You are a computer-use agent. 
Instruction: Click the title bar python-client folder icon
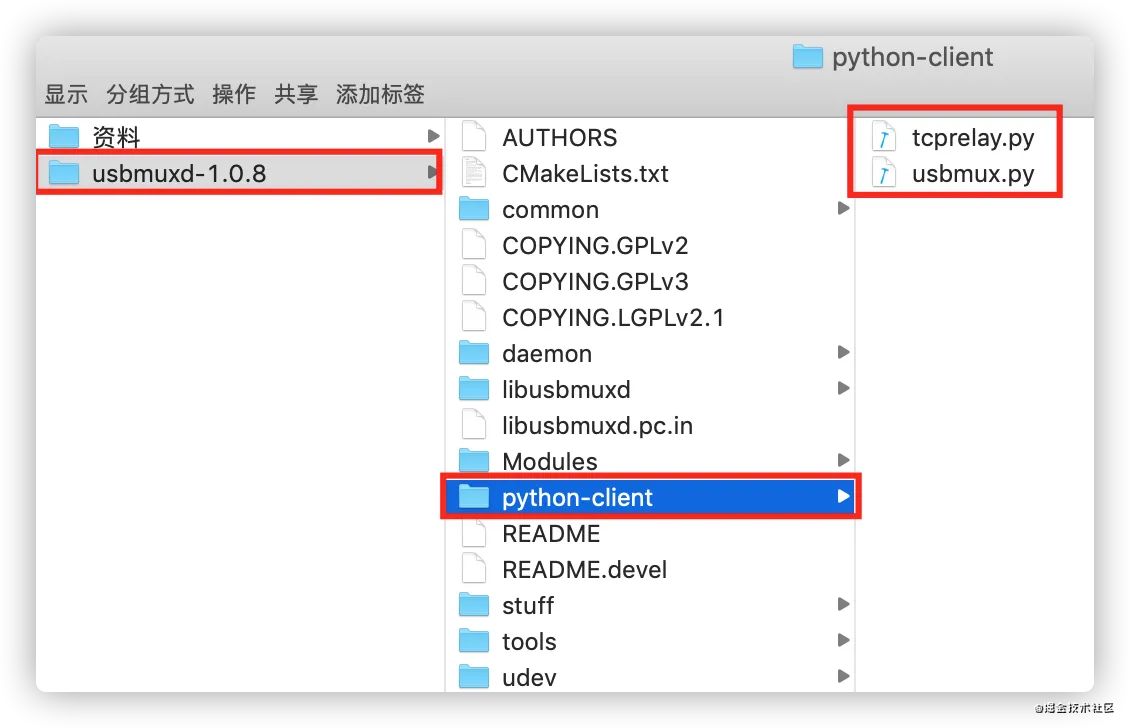(x=807, y=56)
